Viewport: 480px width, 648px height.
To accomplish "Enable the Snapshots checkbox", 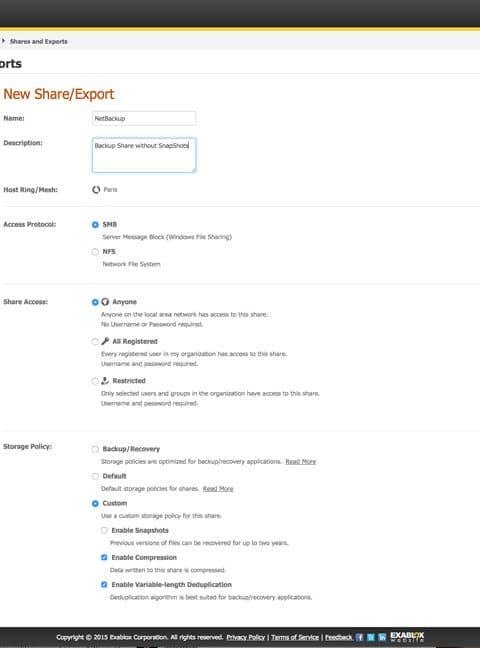I will pyautogui.click(x=104, y=530).
